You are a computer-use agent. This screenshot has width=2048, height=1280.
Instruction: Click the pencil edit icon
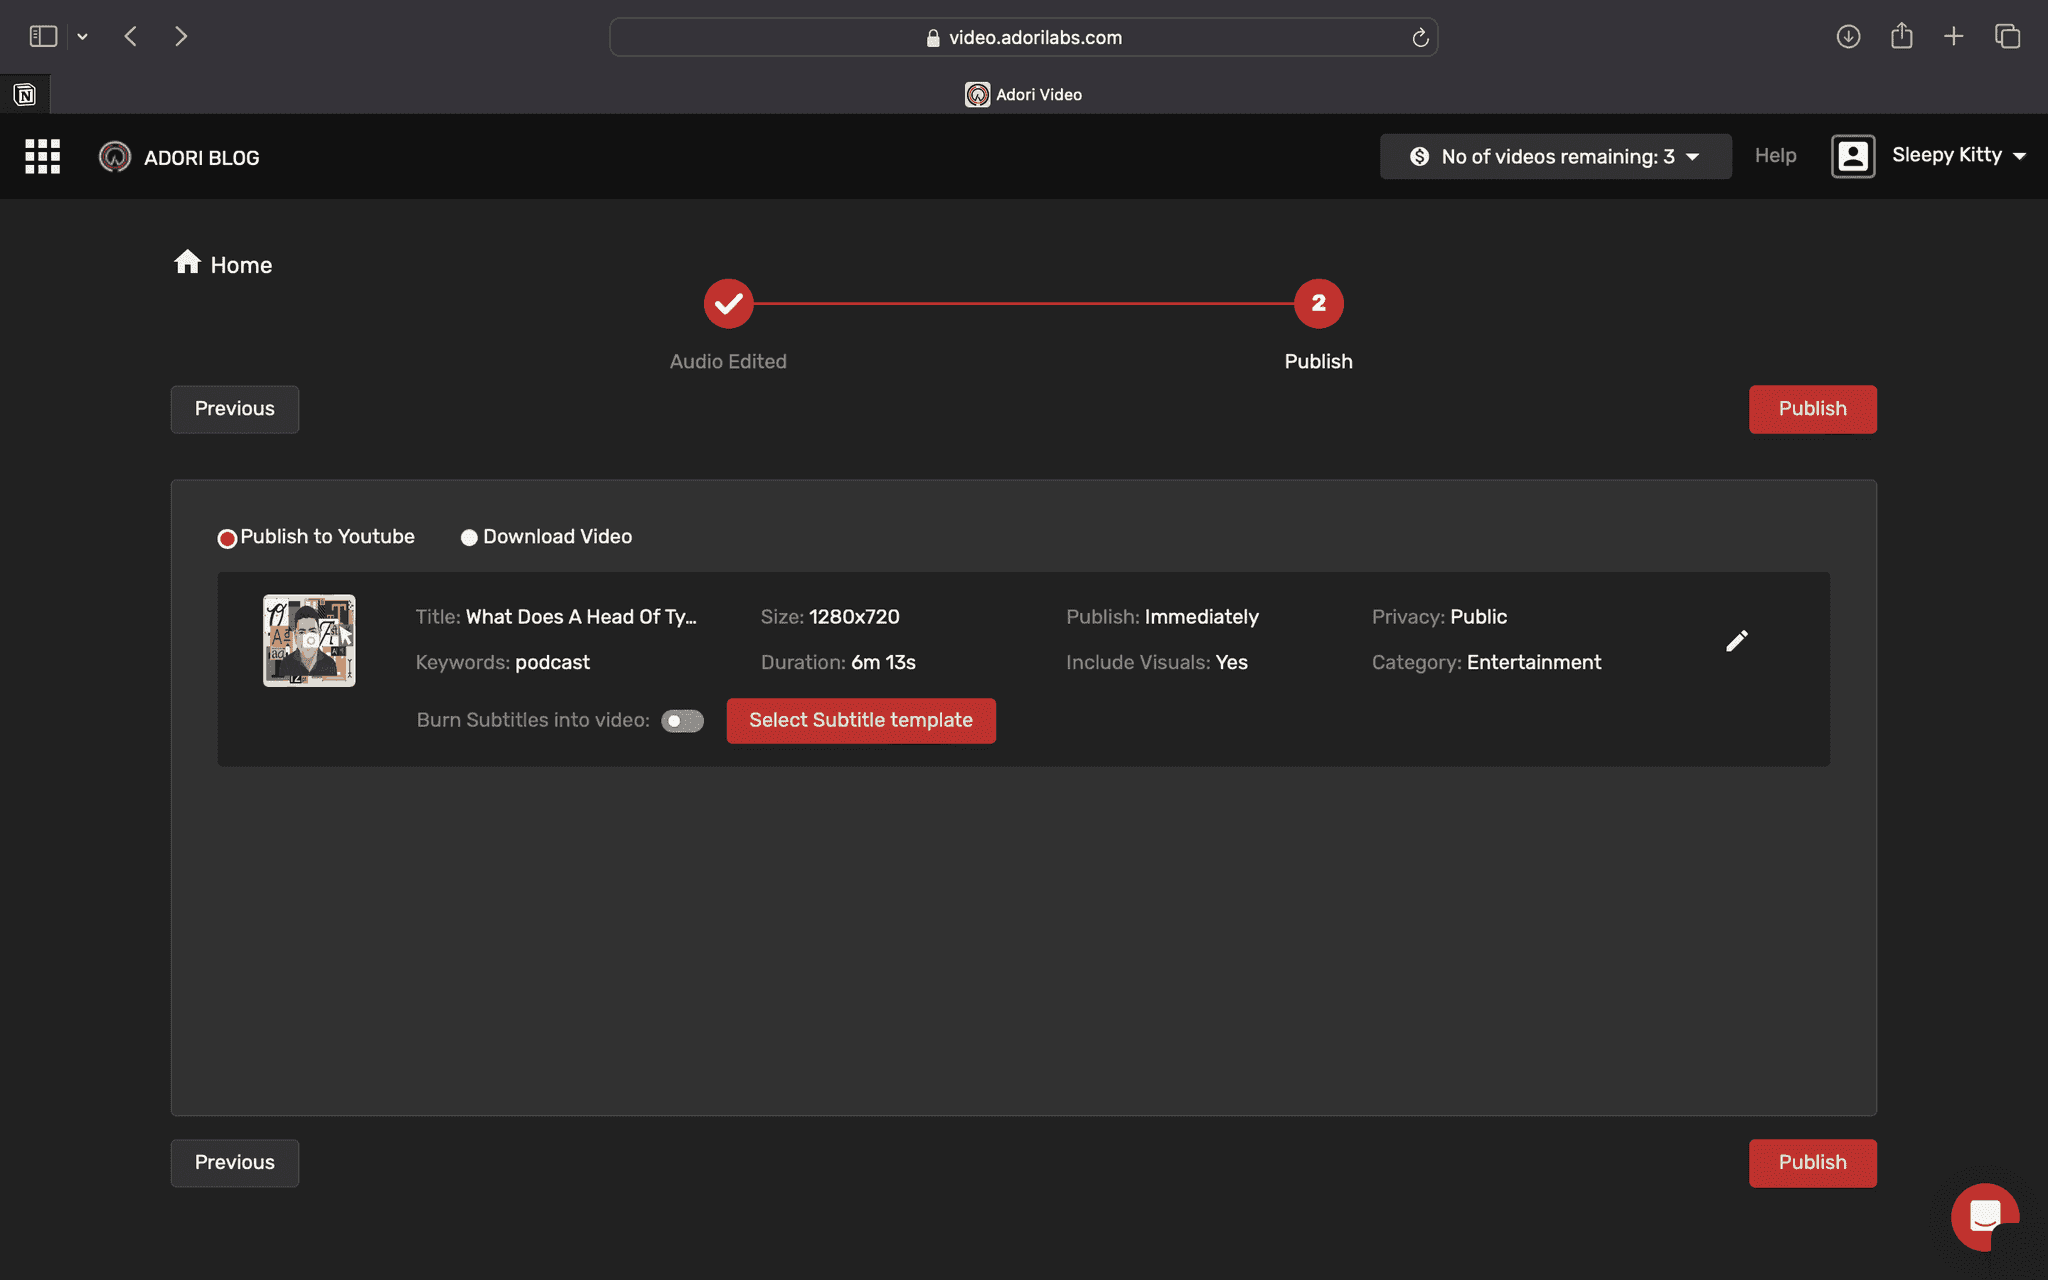click(x=1737, y=641)
